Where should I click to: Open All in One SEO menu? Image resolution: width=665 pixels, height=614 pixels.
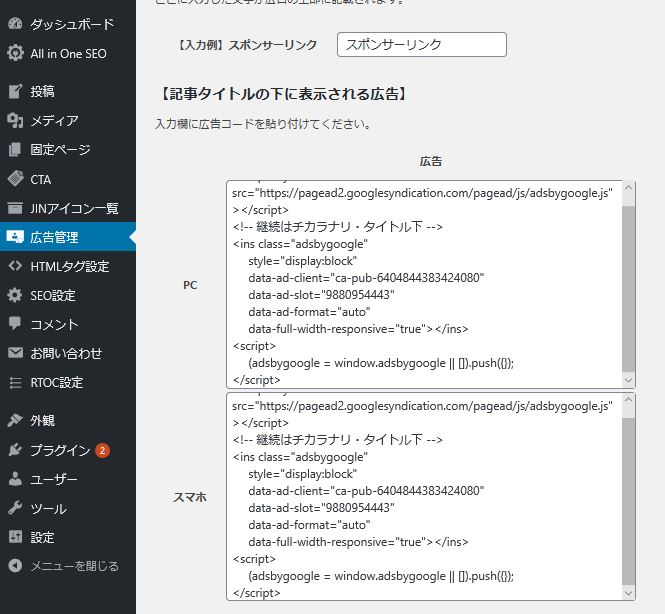click(x=68, y=53)
